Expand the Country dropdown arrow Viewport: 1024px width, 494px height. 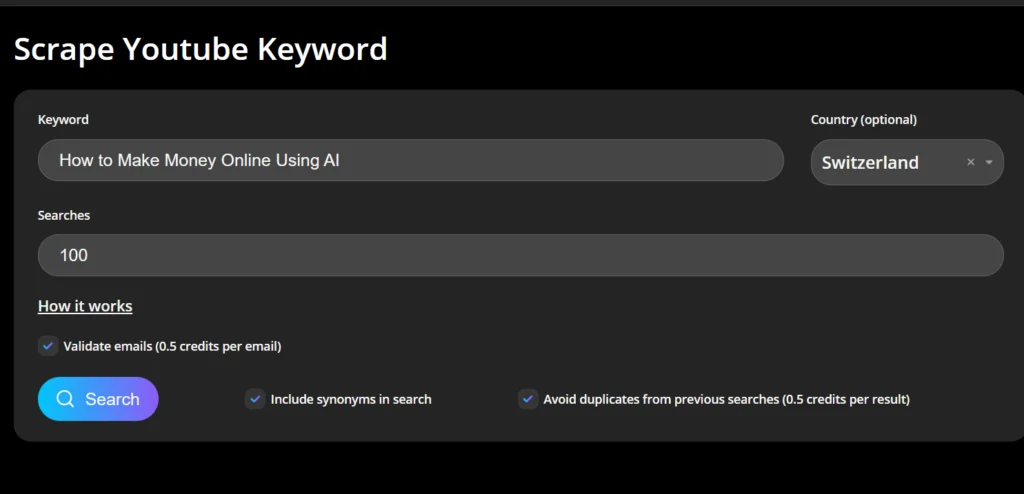tap(989, 162)
